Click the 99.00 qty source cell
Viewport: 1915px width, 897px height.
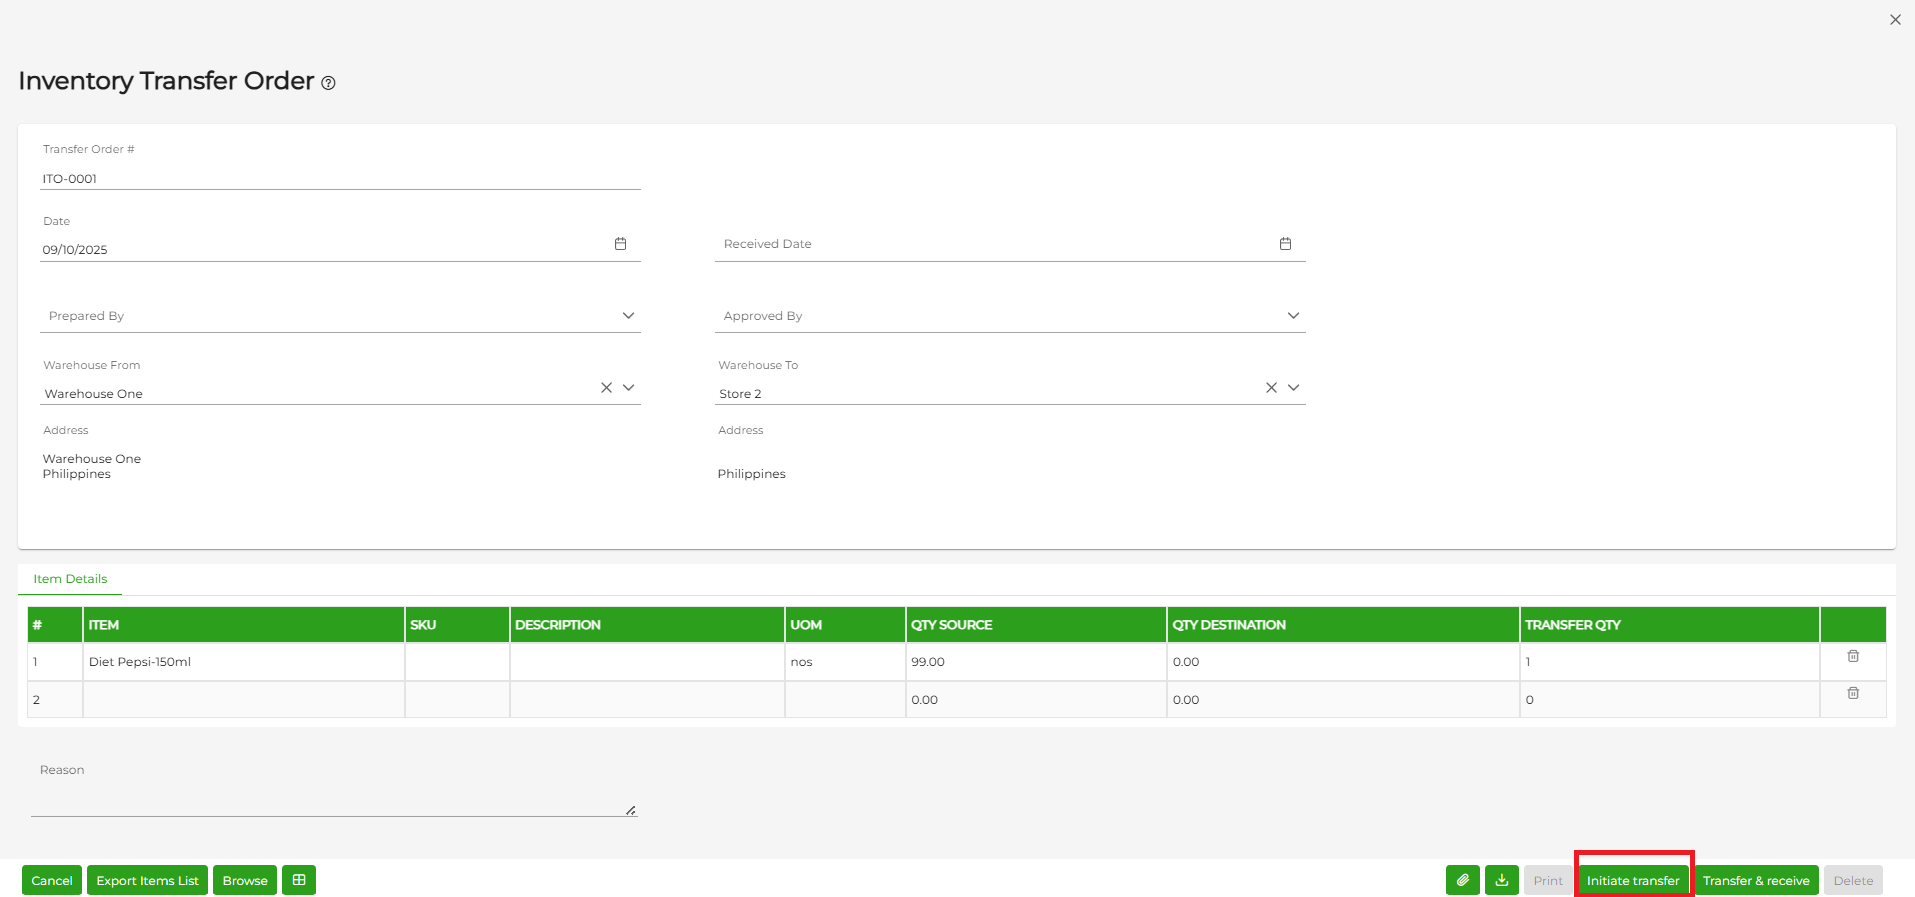coord(1036,662)
